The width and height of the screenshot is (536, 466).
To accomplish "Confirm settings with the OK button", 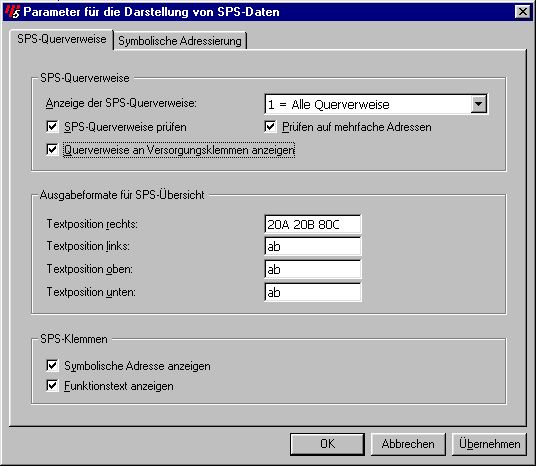I will pos(327,444).
